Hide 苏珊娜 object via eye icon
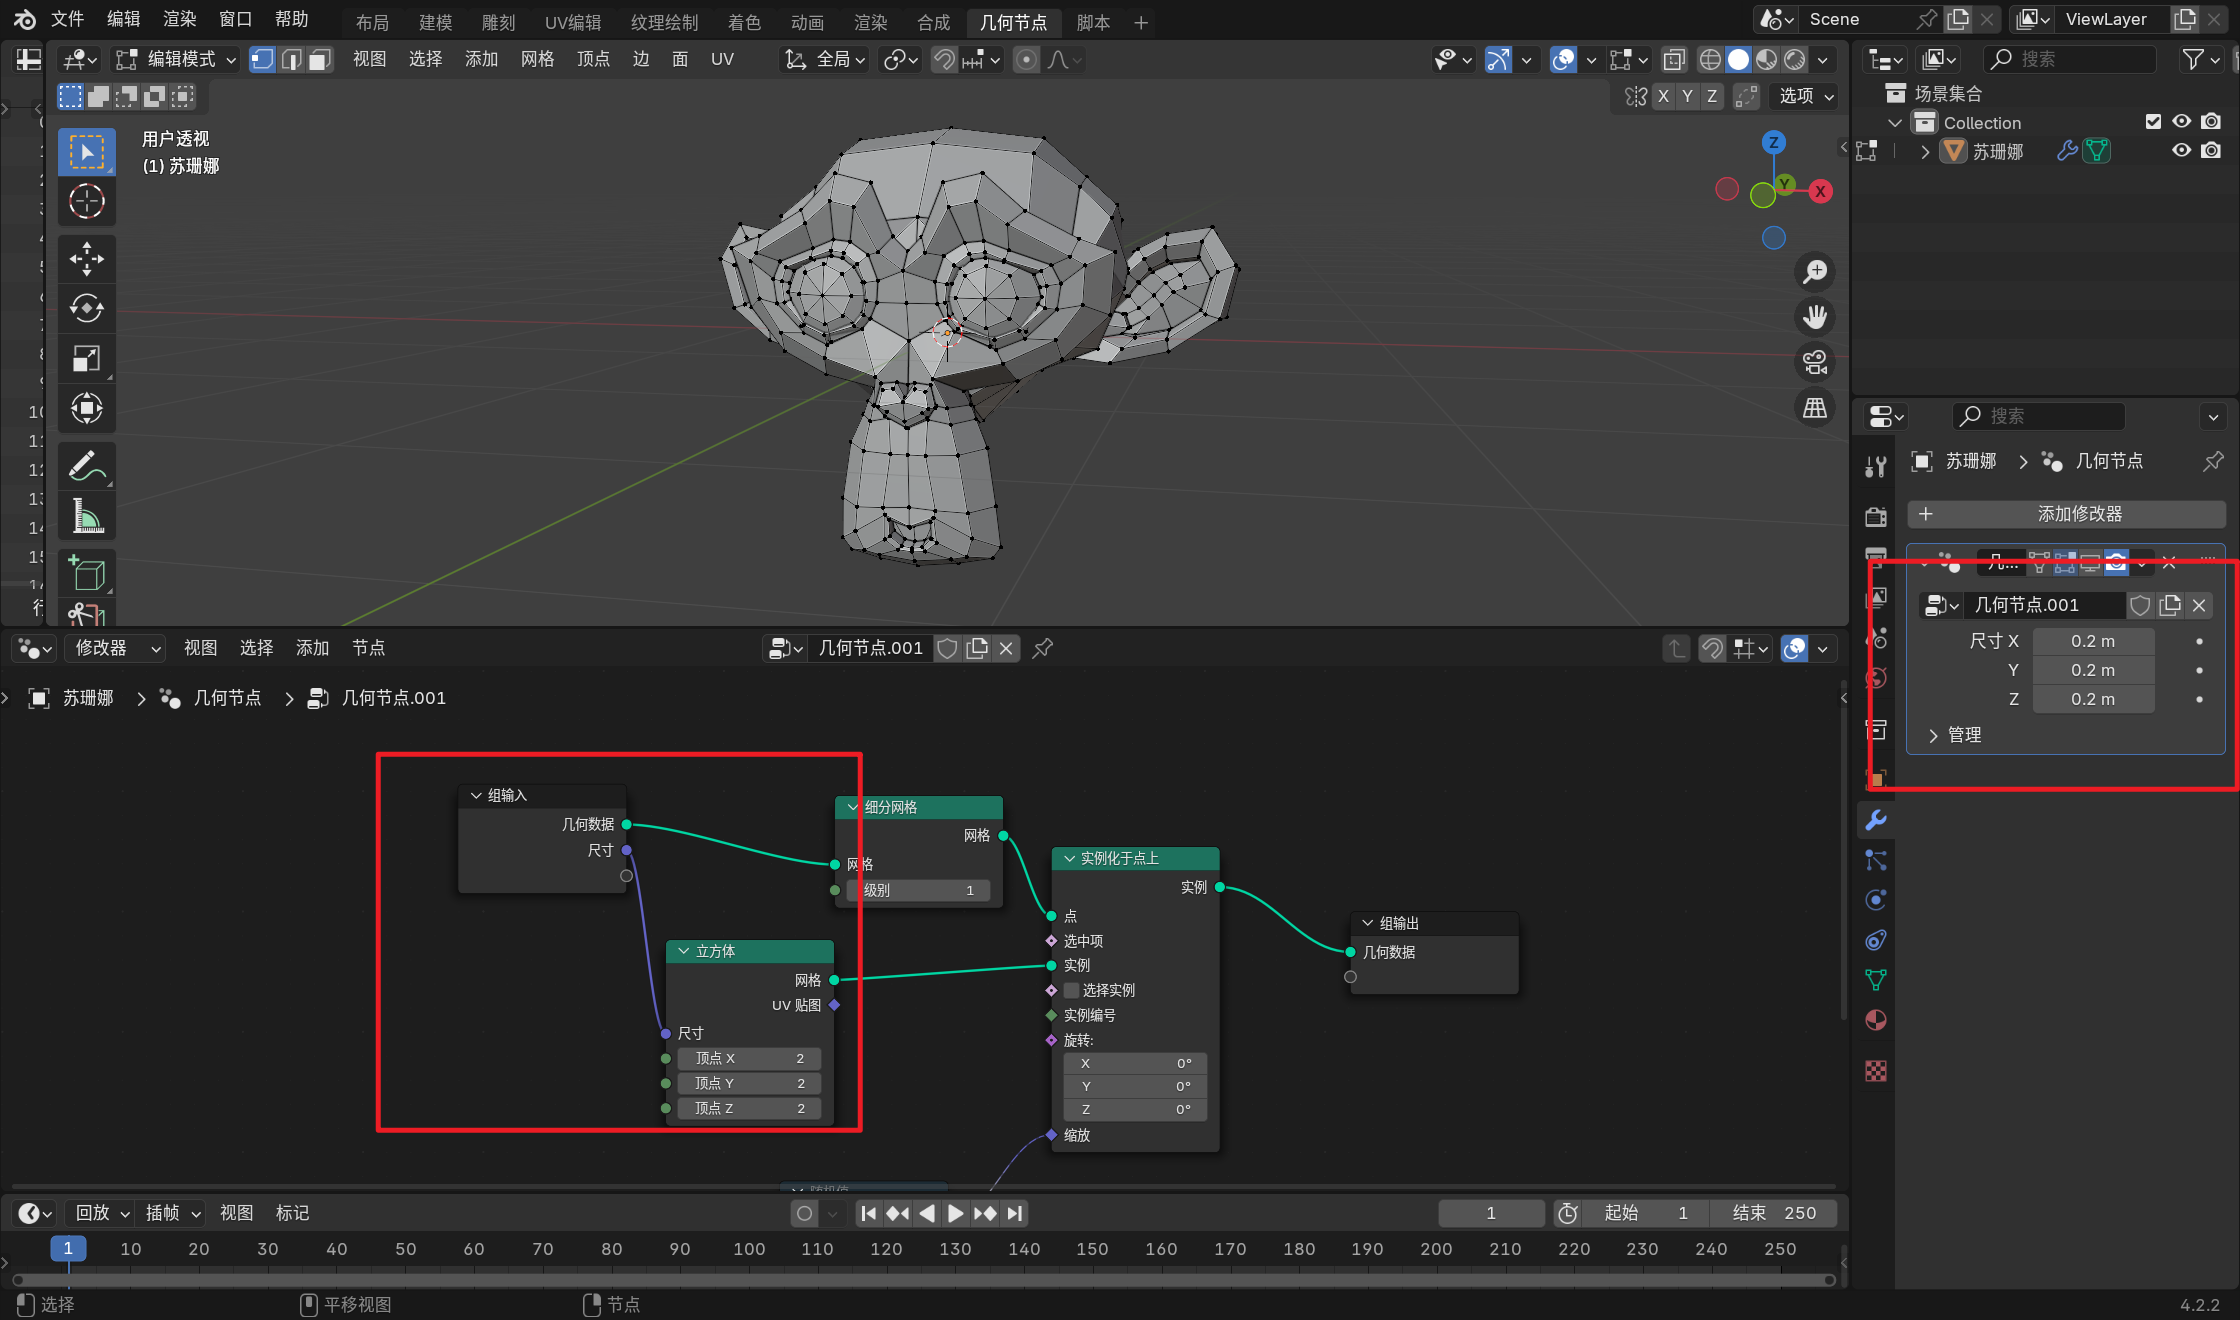This screenshot has width=2240, height=1320. coord(2181,150)
